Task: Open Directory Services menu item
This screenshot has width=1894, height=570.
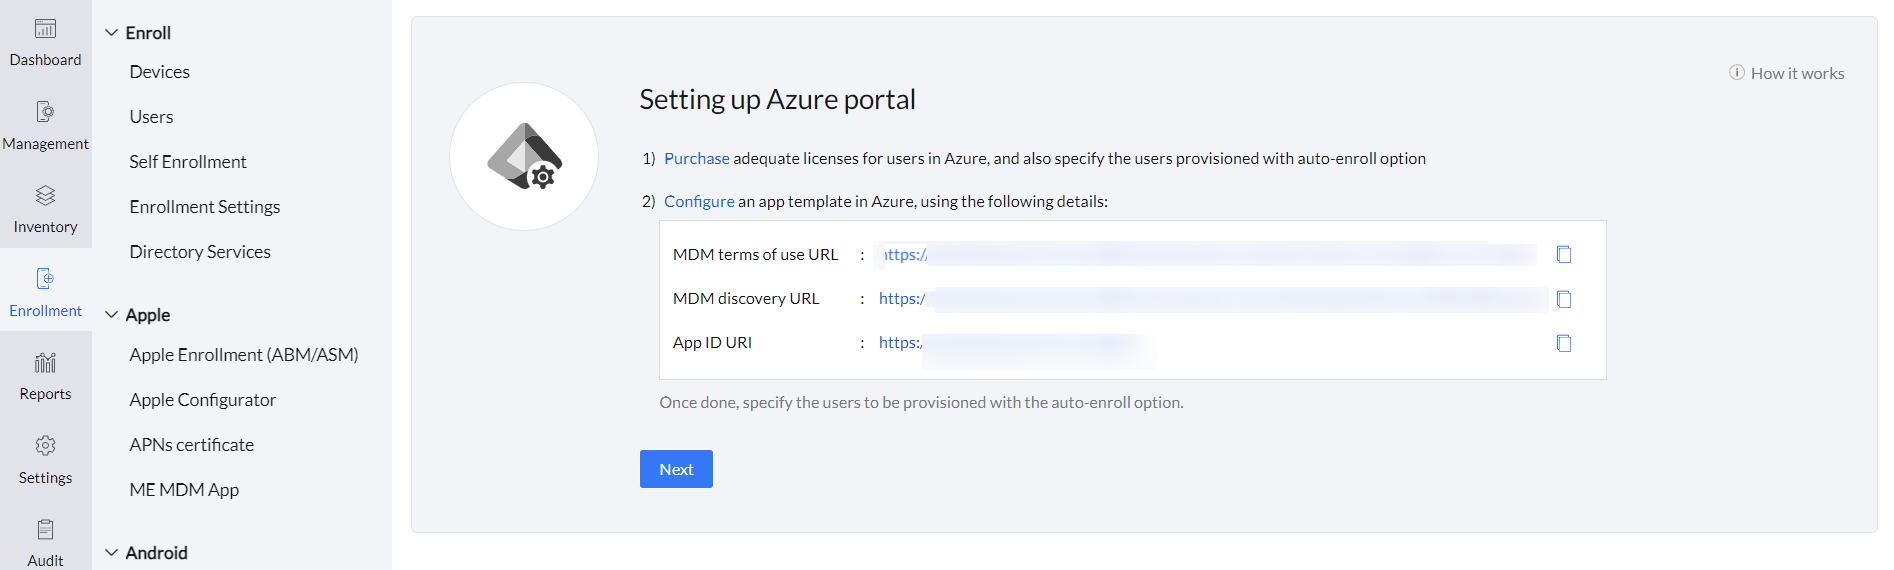Action: (200, 252)
